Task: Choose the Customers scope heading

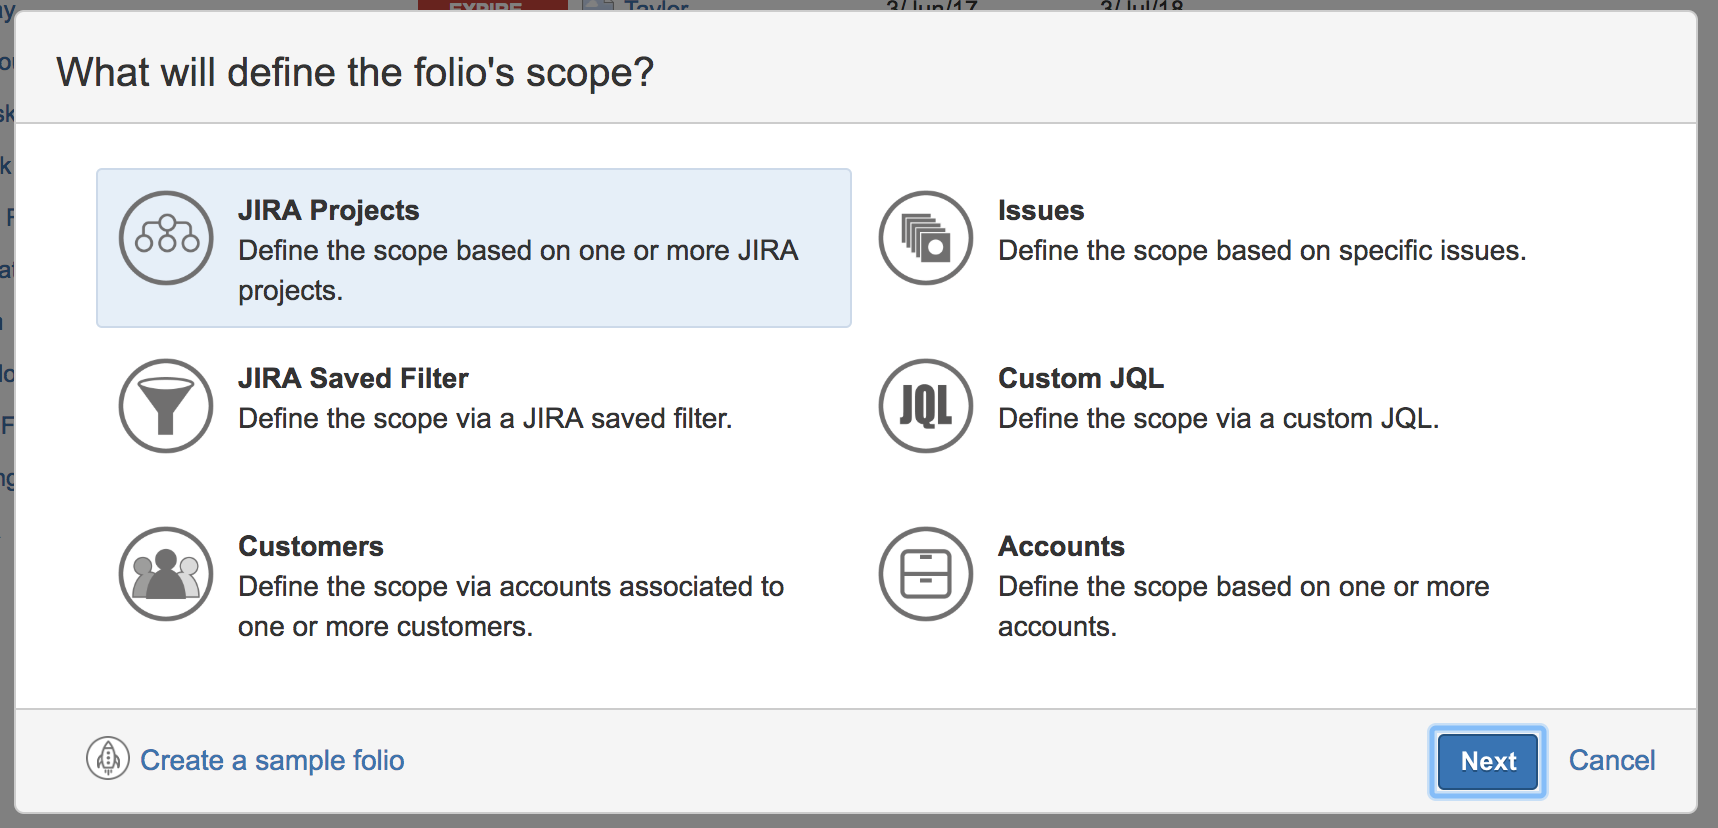Action: (x=311, y=546)
